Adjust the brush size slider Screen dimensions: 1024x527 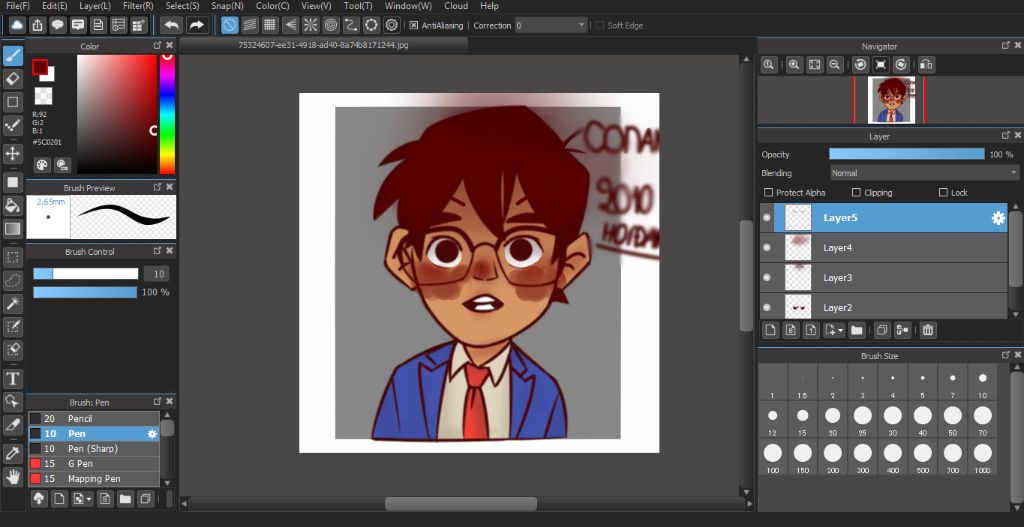pyautogui.click(x=86, y=274)
